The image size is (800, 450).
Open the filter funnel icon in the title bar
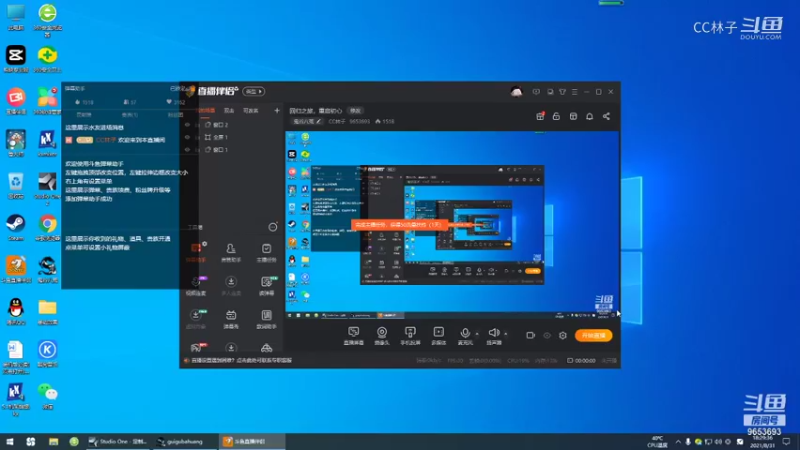(x=562, y=92)
